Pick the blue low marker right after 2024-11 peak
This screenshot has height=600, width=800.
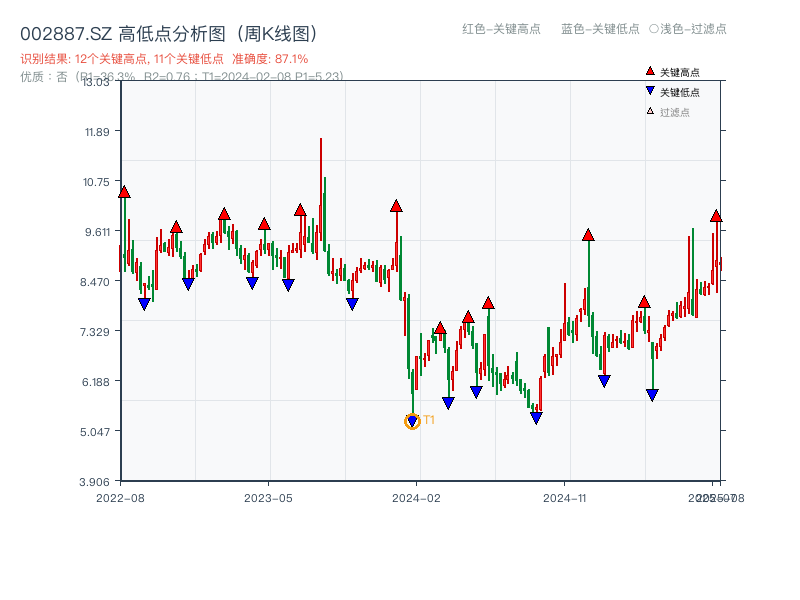604,381
